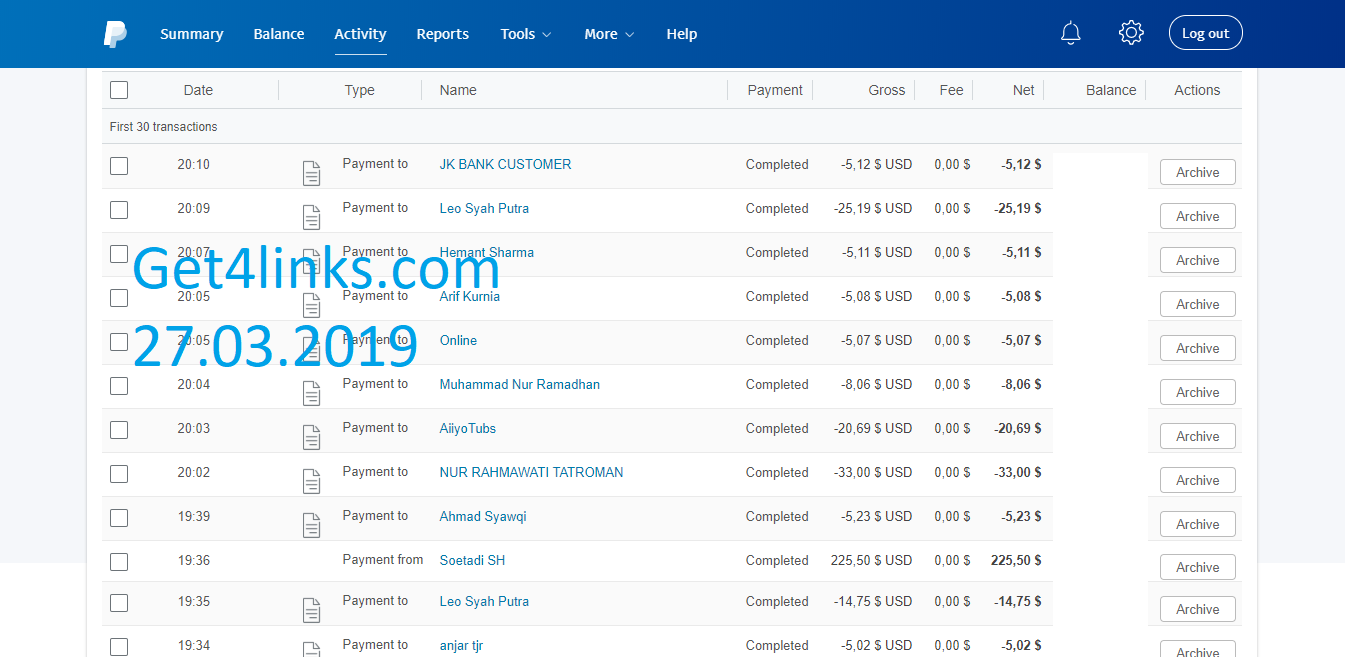Open document icon for Ahmad Syawqi payment
The height and width of the screenshot is (657, 1345).
pyautogui.click(x=312, y=525)
